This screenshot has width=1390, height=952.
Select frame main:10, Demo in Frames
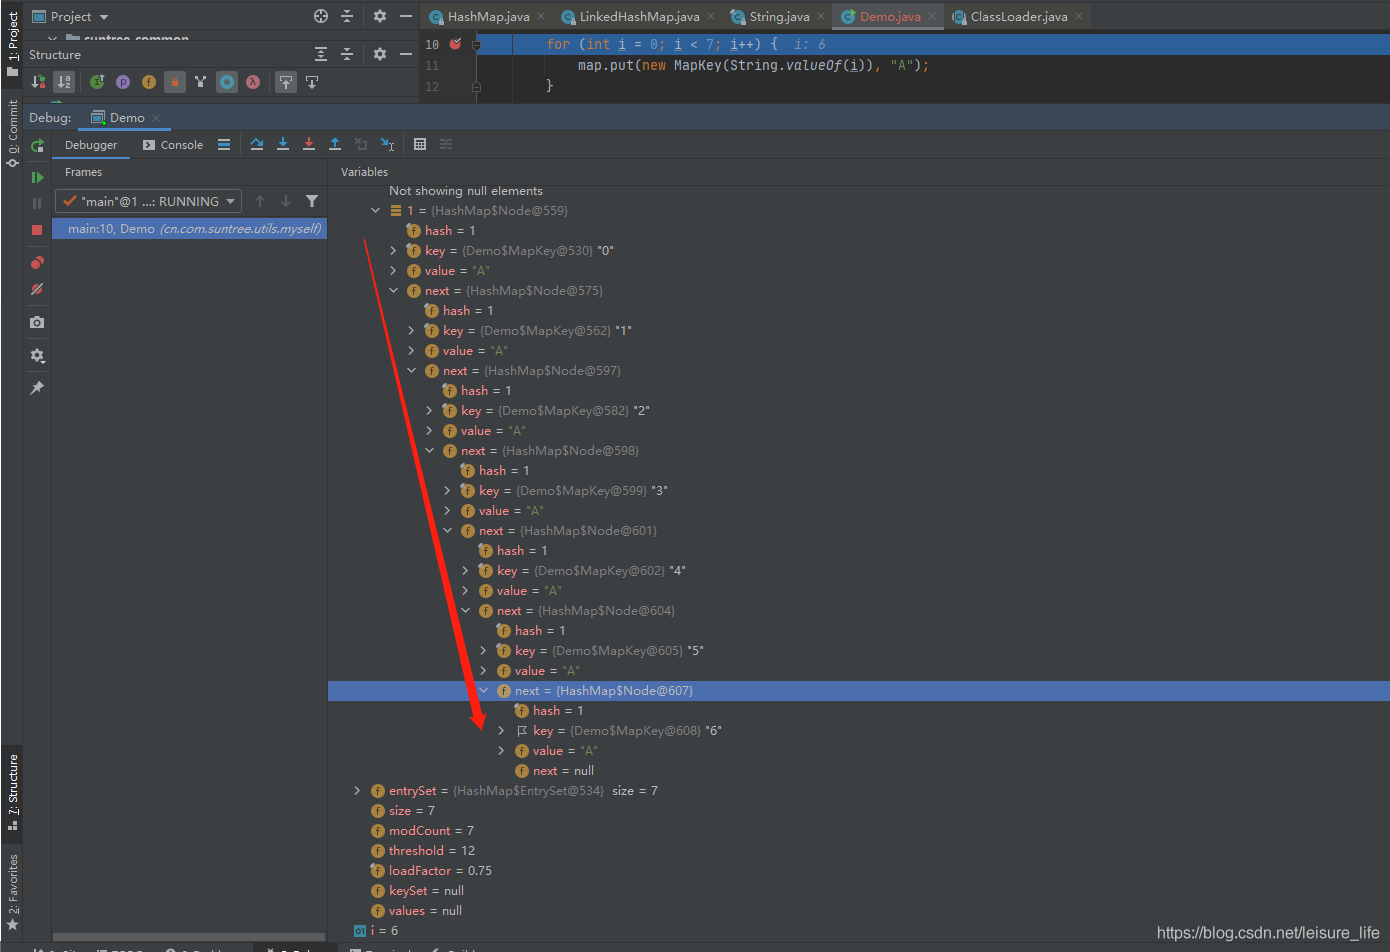pyautogui.click(x=190, y=229)
